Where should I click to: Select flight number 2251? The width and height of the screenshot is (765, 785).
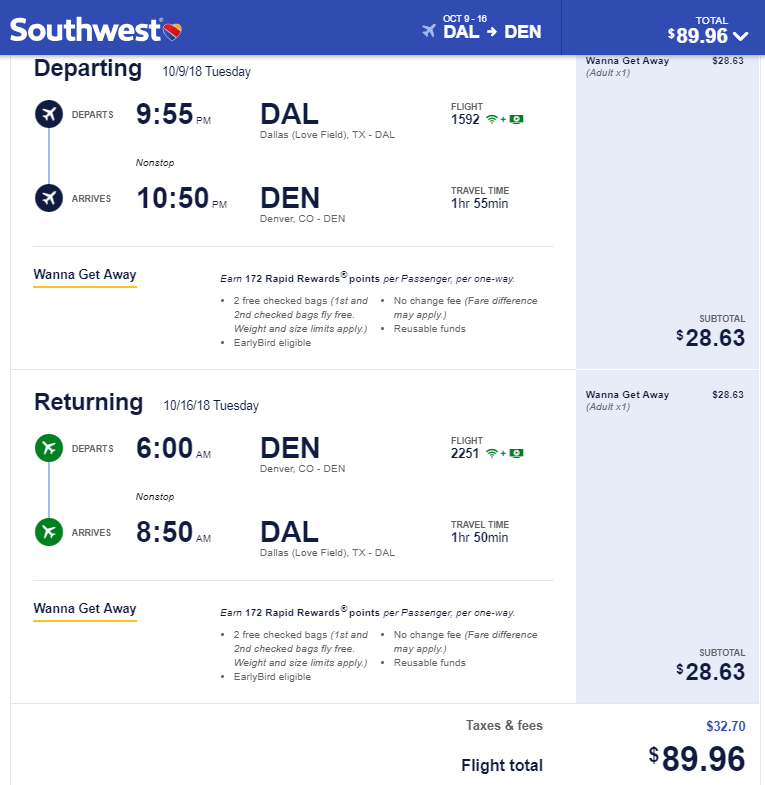[465, 453]
